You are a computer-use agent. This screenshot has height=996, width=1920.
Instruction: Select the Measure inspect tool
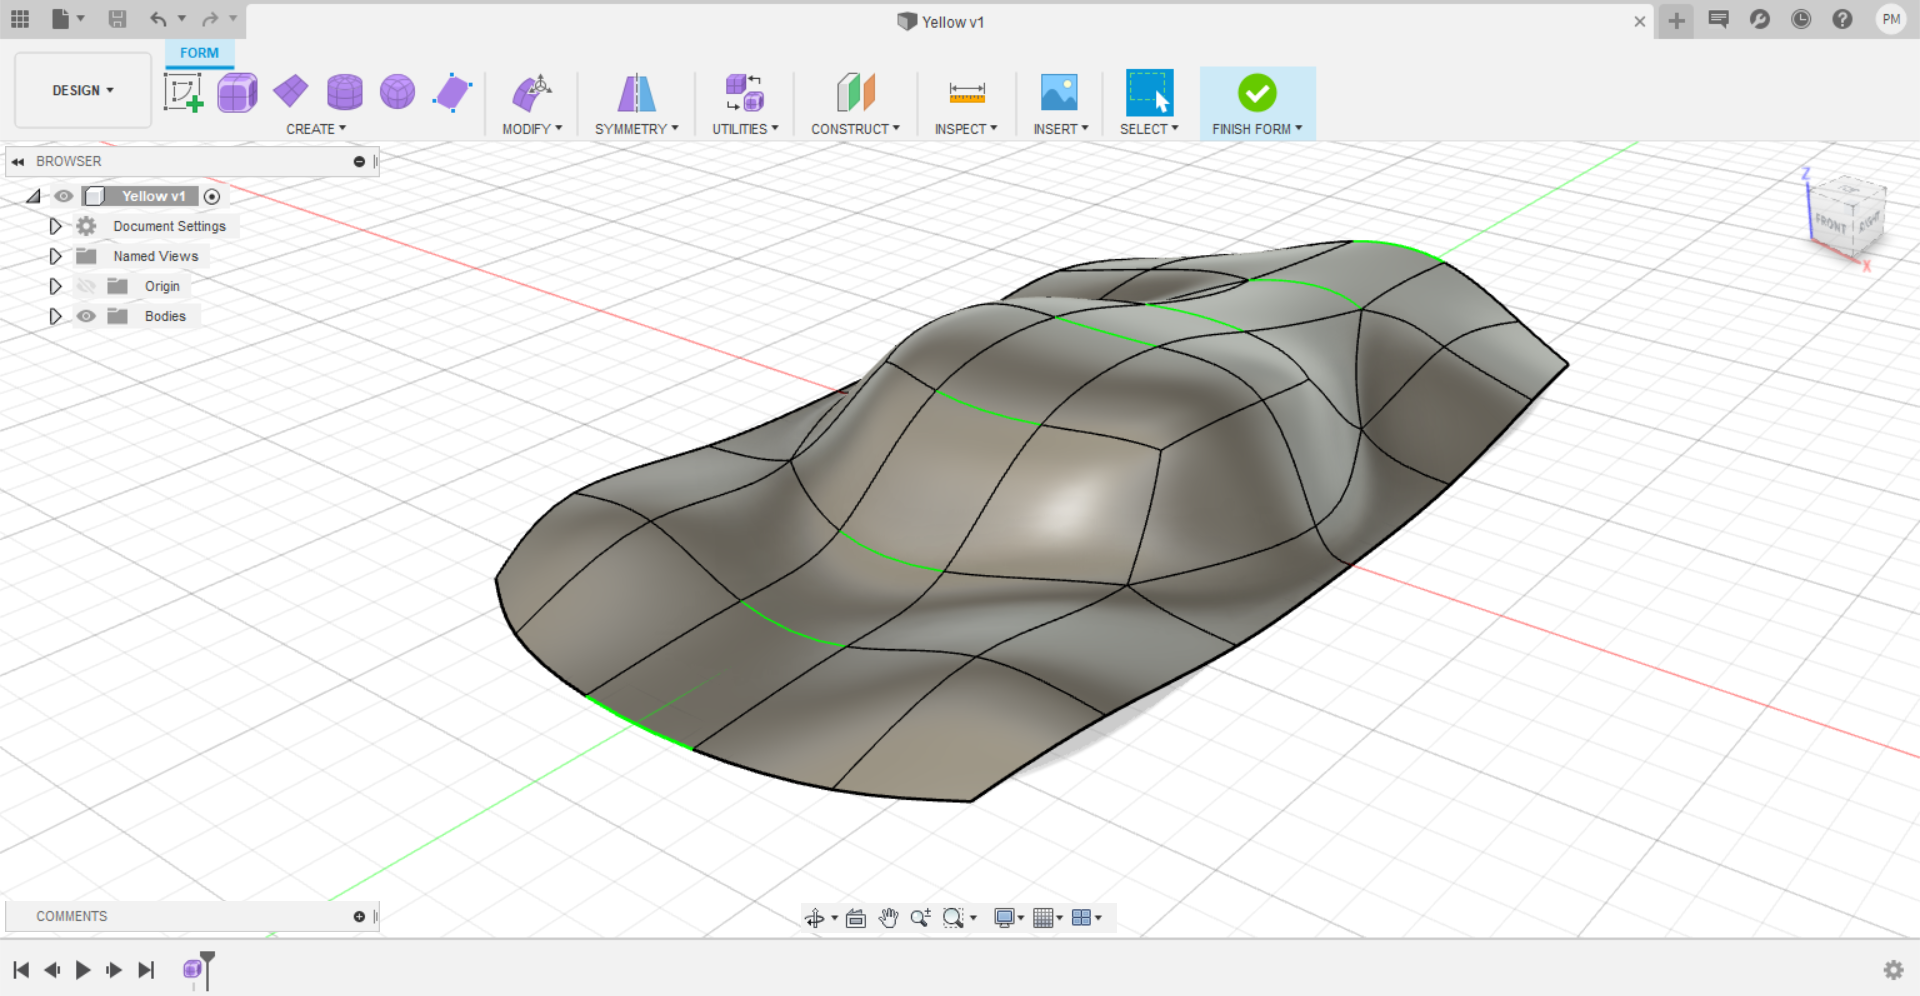(x=967, y=93)
